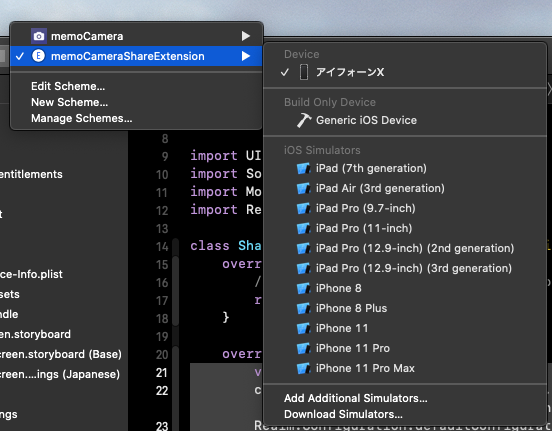Image resolution: width=552 pixels, height=431 pixels.
Task: Click line number 14 in the gutter
Action: pyautogui.click(x=162, y=246)
